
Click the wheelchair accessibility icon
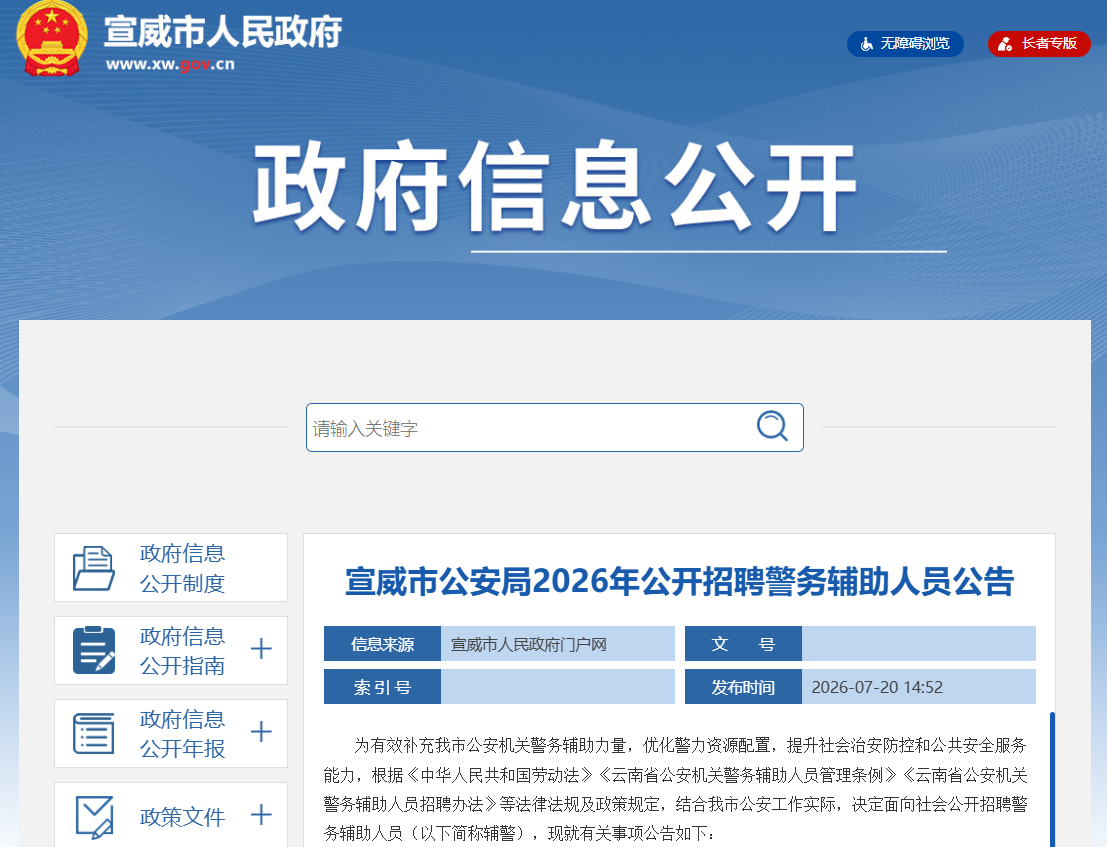pyautogui.click(x=866, y=44)
